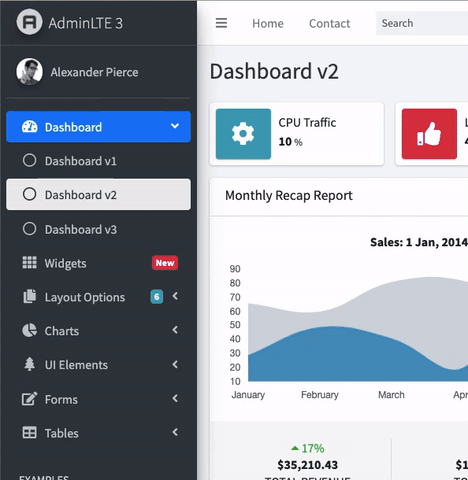Click the circle icon beside Dashboard v3
This screenshot has height=480, width=468.
tap(30, 229)
